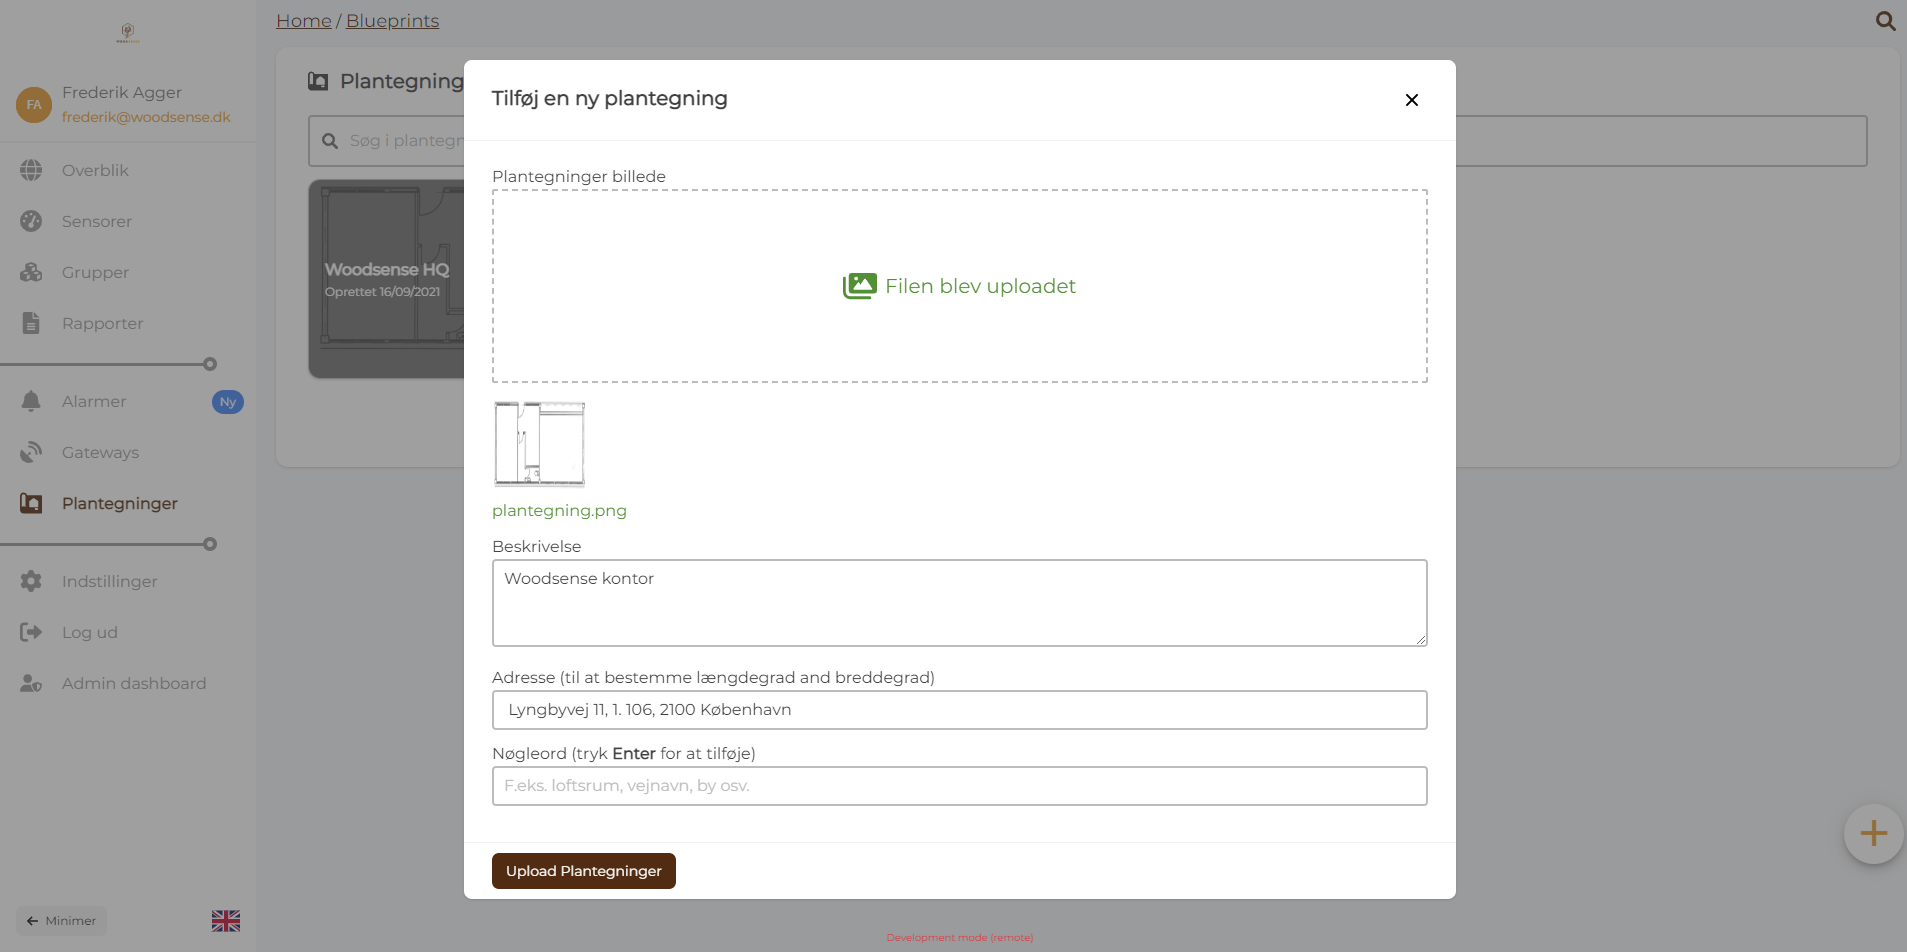
Task: Click the uploaded plantegning.png thumbnail
Action: (x=539, y=443)
